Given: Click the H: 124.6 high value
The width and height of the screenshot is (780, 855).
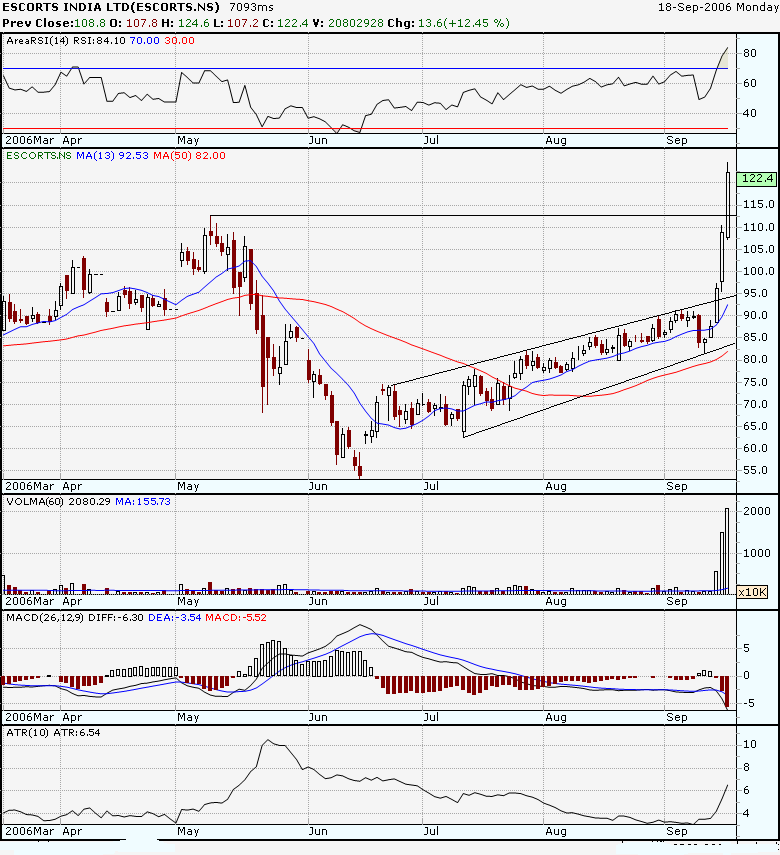Looking at the screenshot, I should (x=185, y=23).
